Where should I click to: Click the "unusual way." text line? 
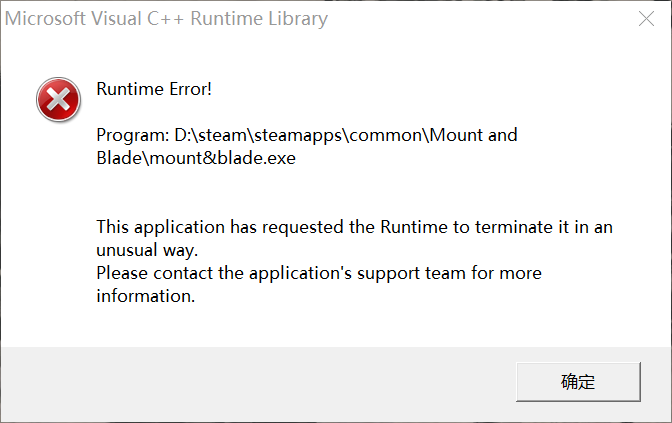[x=147, y=250]
